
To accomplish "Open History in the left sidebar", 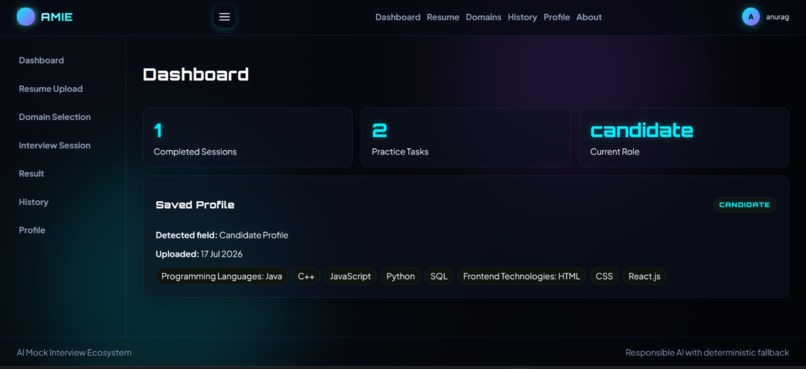I will pos(33,202).
